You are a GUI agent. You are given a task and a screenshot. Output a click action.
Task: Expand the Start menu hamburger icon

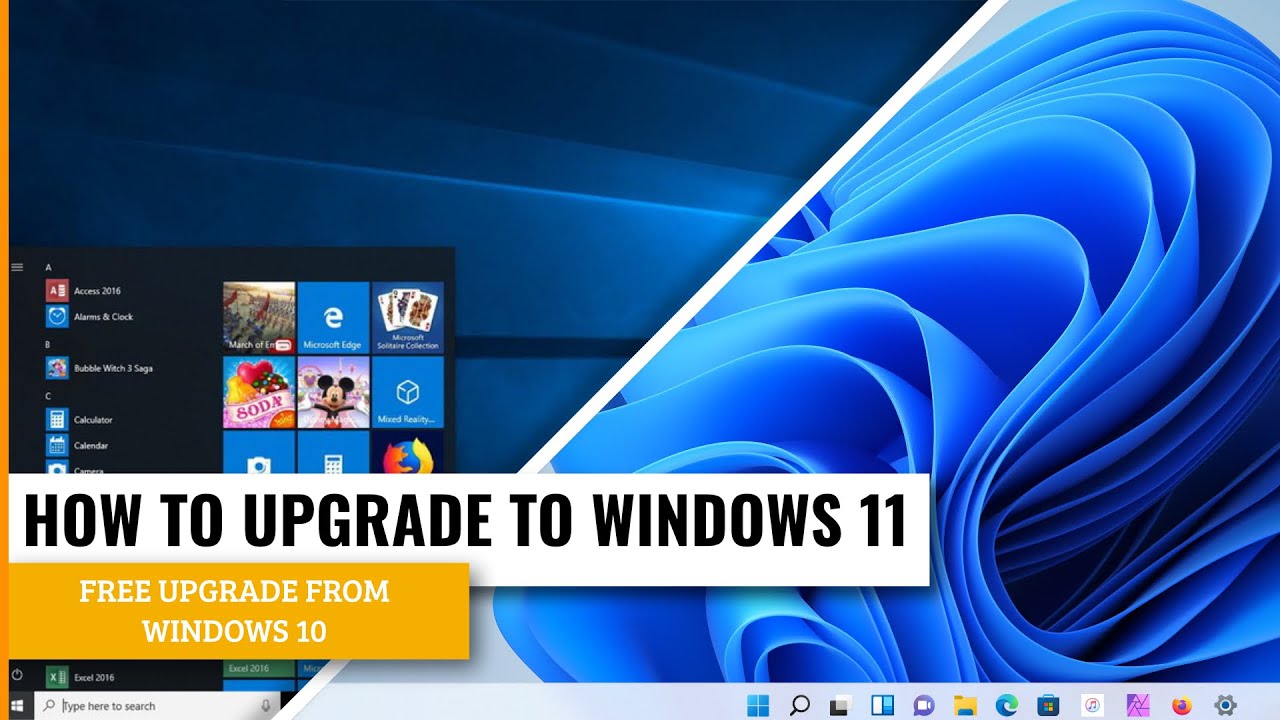17,267
